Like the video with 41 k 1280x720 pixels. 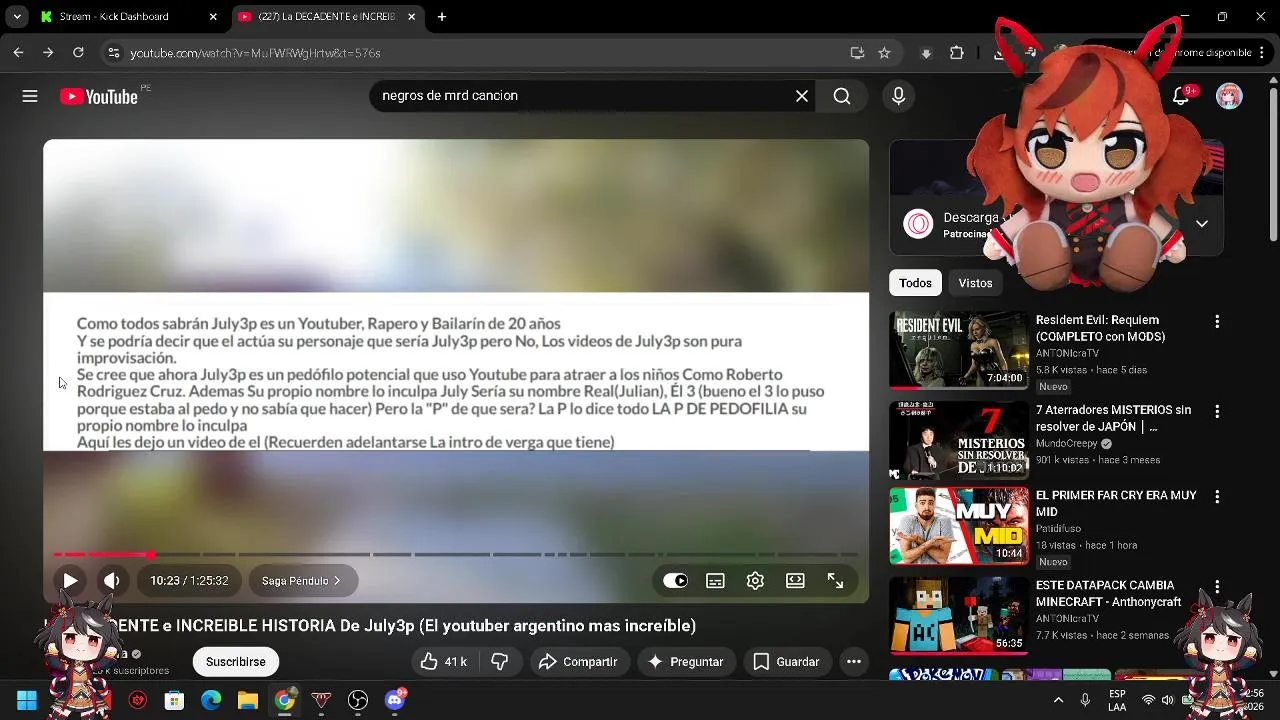click(x=443, y=662)
